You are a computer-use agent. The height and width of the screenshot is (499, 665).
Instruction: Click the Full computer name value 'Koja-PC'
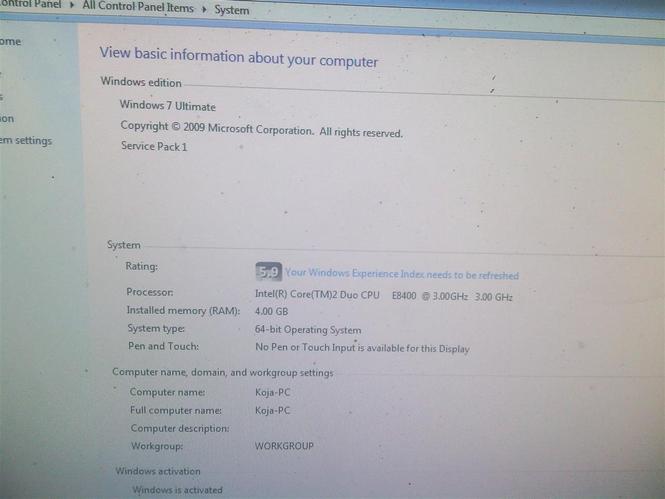coord(273,410)
